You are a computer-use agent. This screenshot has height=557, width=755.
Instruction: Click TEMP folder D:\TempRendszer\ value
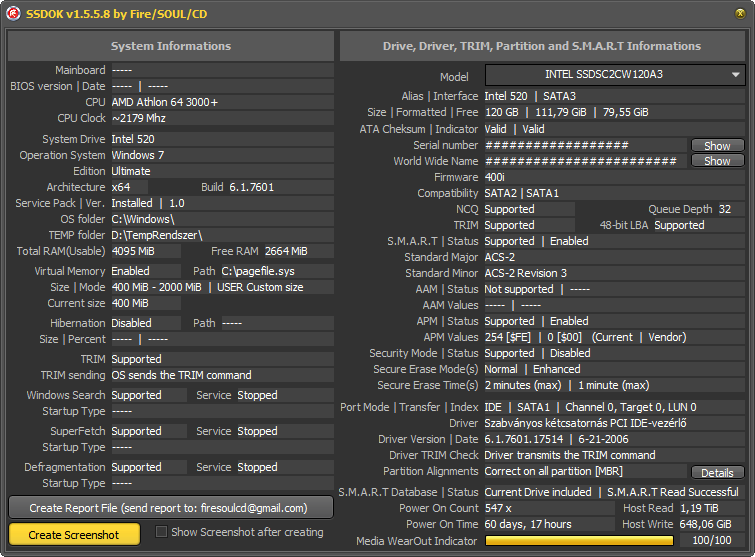[157, 235]
